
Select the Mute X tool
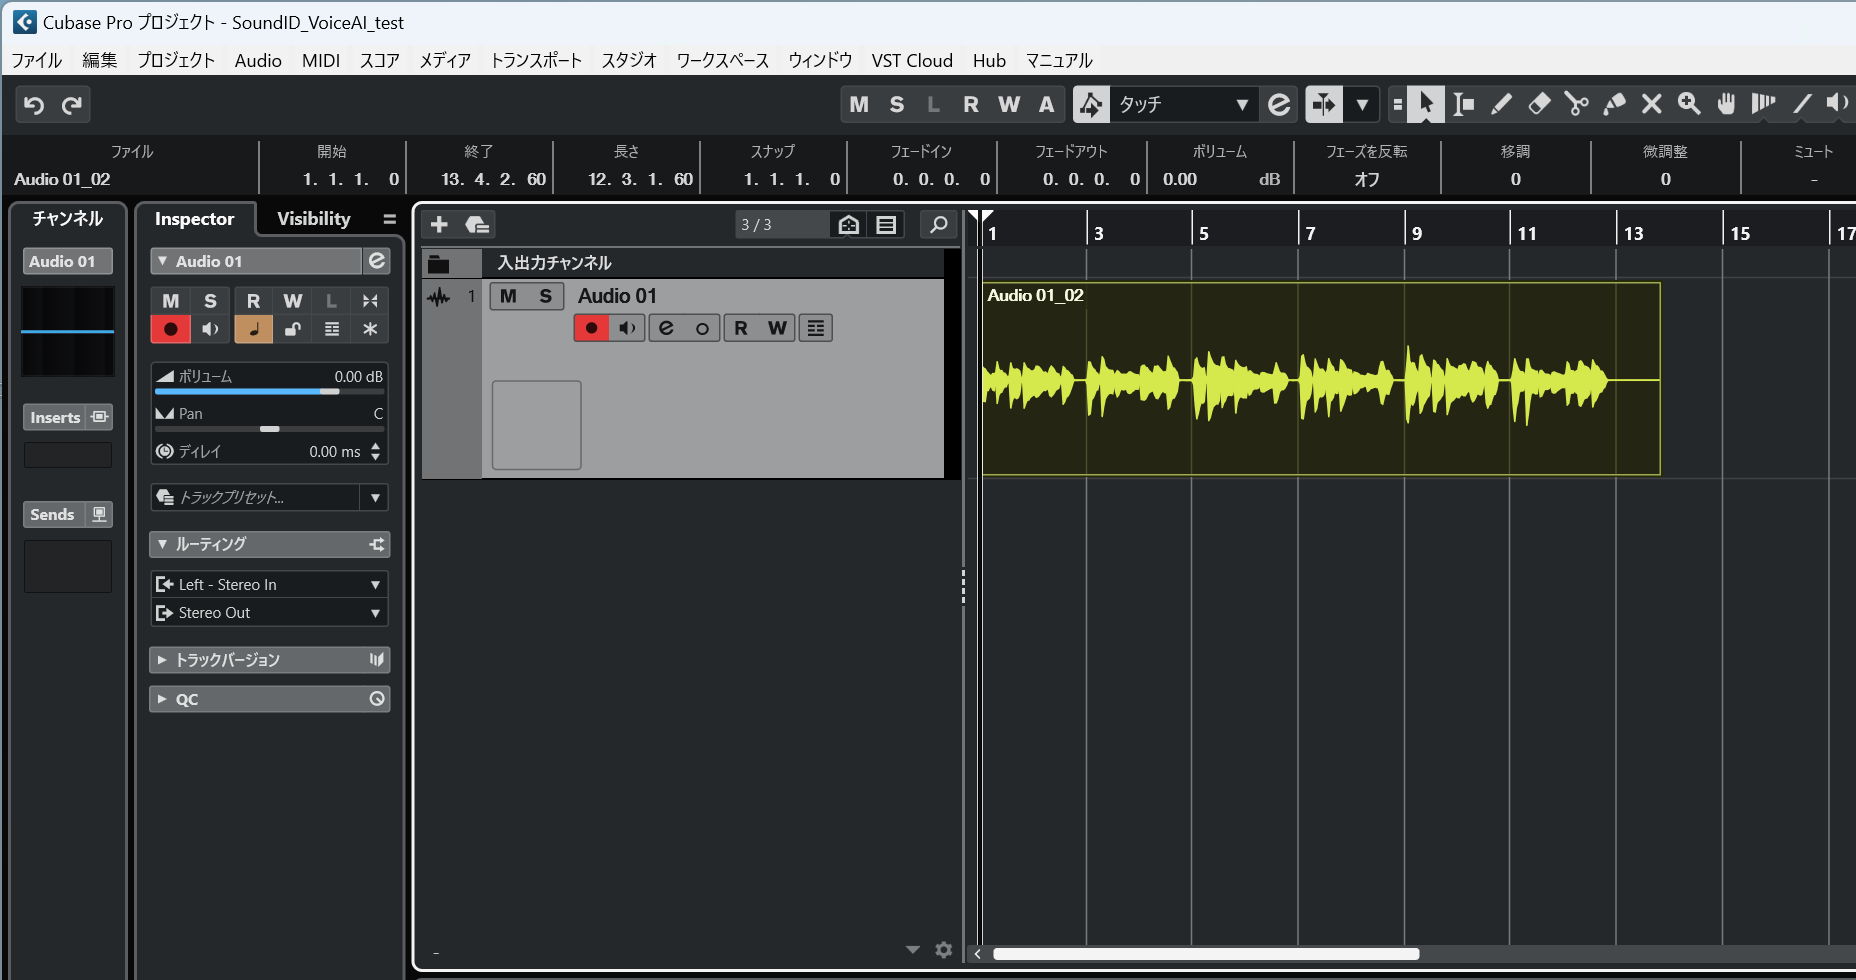[1652, 104]
